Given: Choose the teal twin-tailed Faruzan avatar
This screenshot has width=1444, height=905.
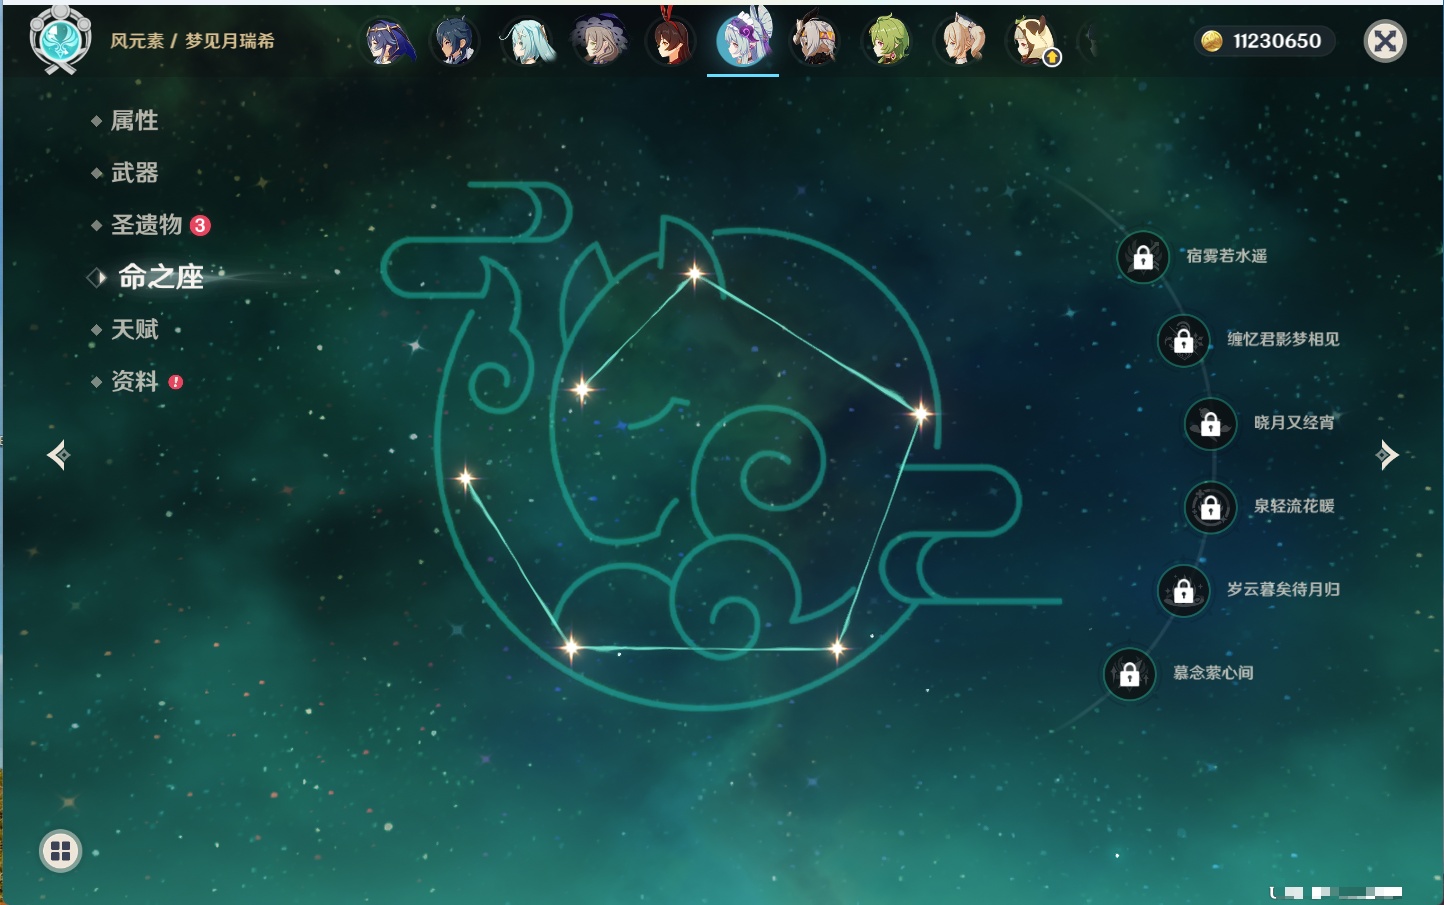Looking at the screenshot, I should click(527, 42).
